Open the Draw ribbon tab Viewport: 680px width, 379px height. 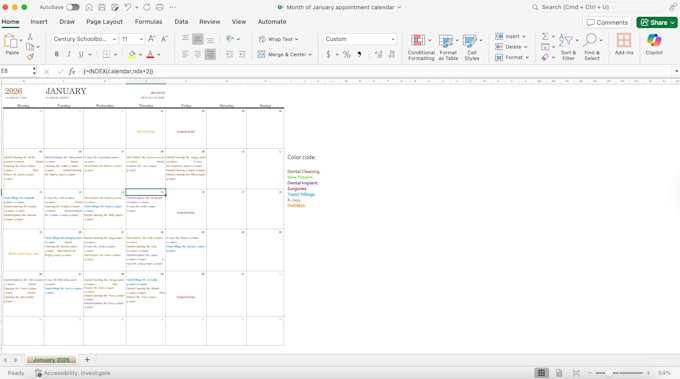[67, 22]
